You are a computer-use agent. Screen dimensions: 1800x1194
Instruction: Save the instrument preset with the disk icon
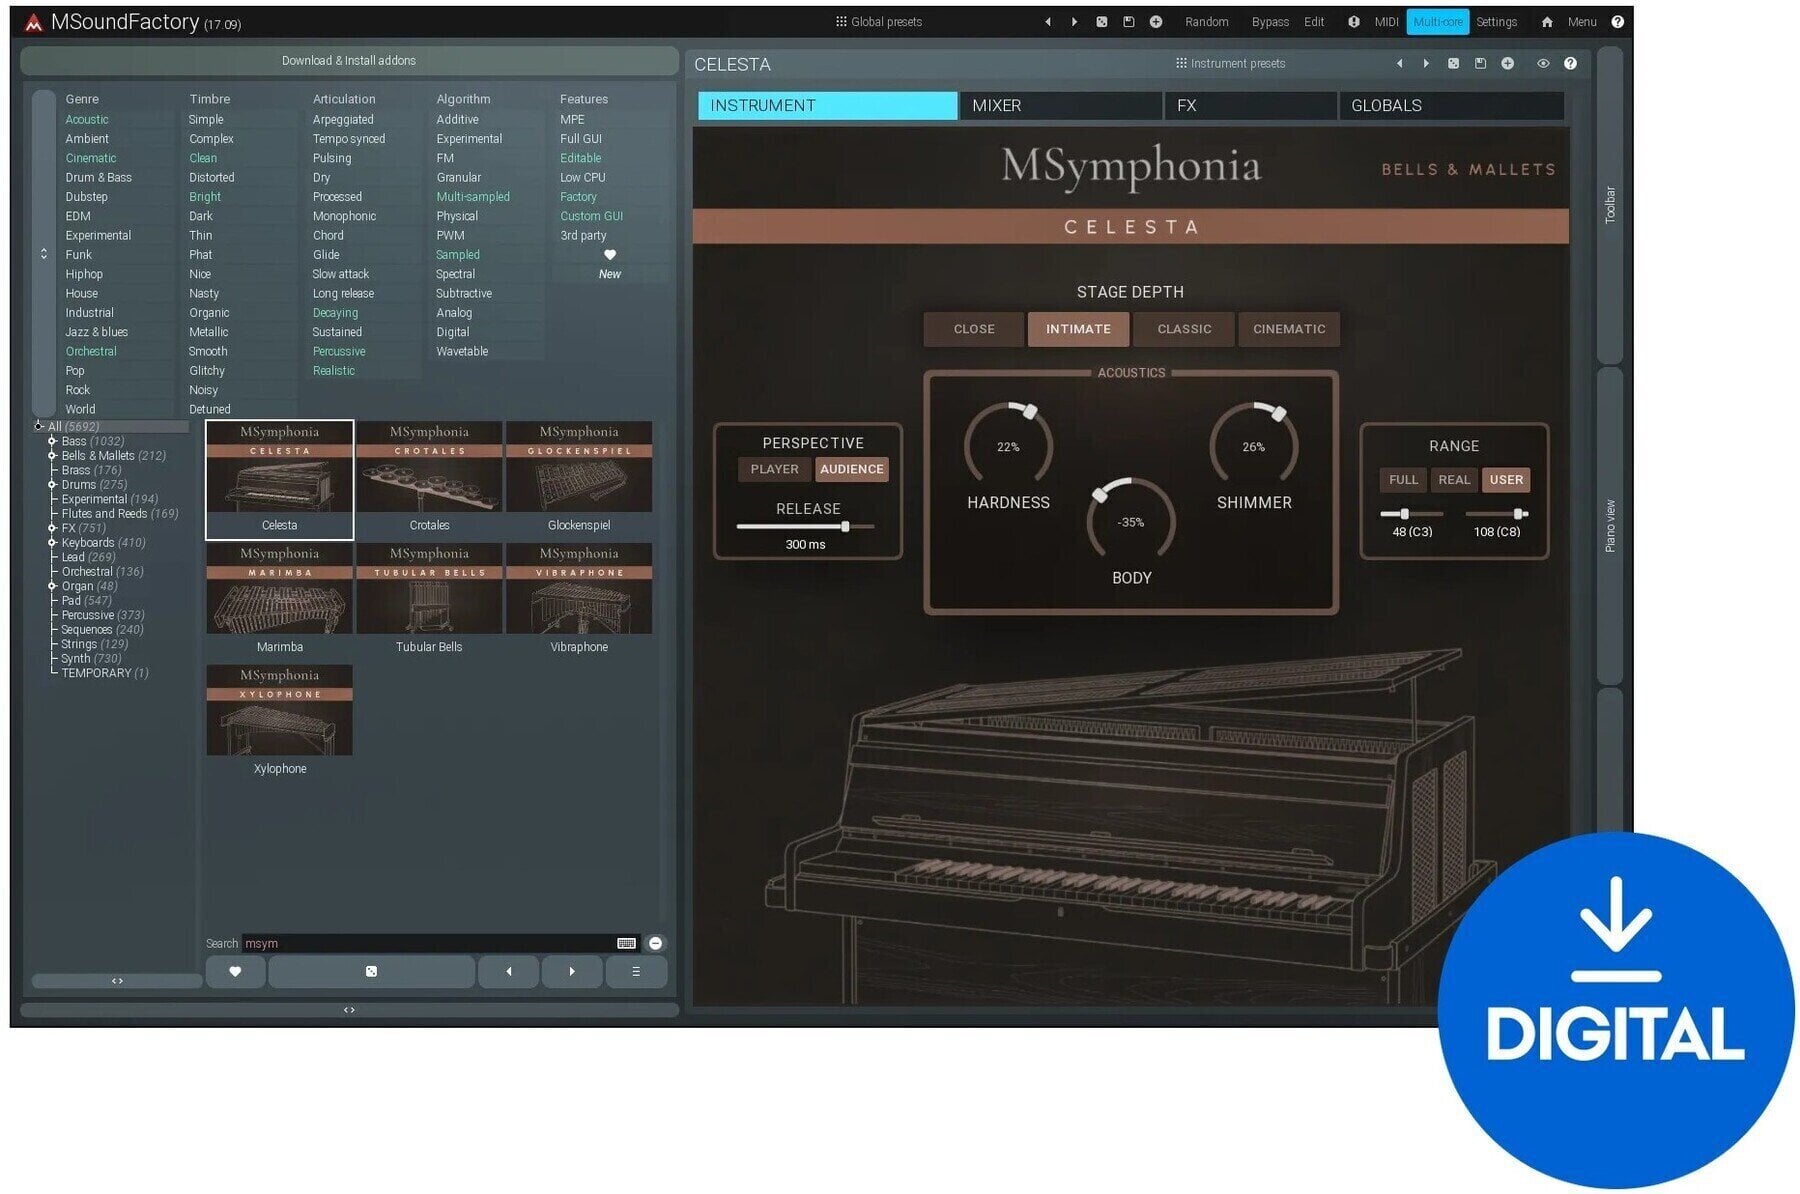point(1480,64)
